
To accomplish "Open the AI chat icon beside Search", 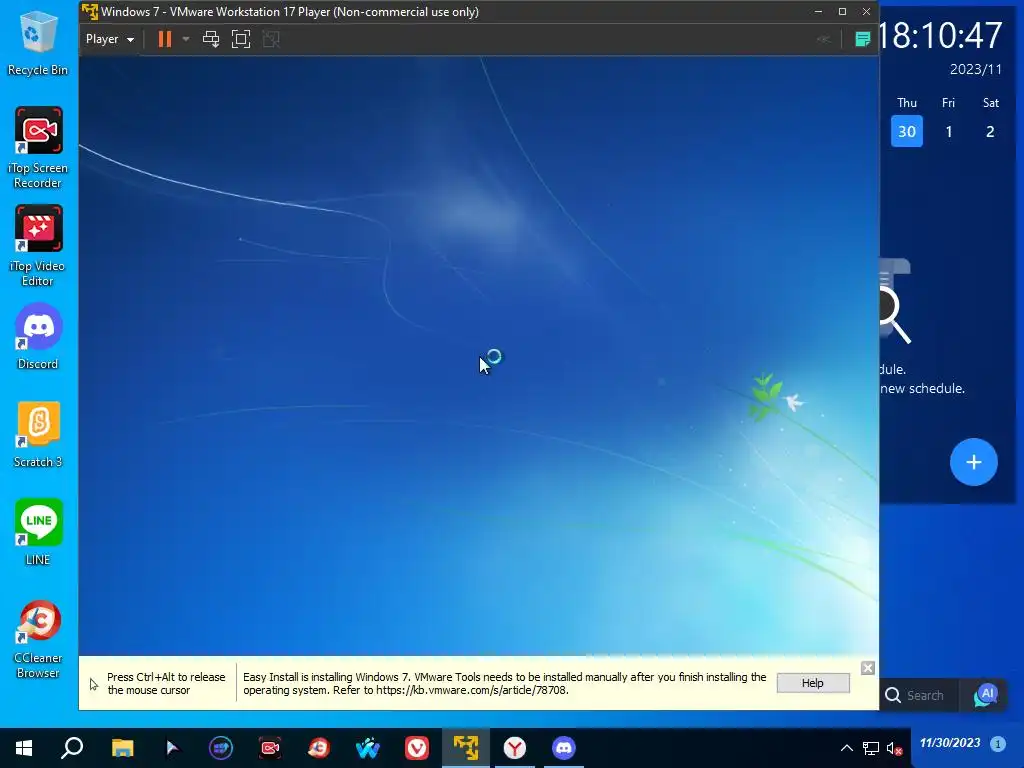I will [985, 696].
